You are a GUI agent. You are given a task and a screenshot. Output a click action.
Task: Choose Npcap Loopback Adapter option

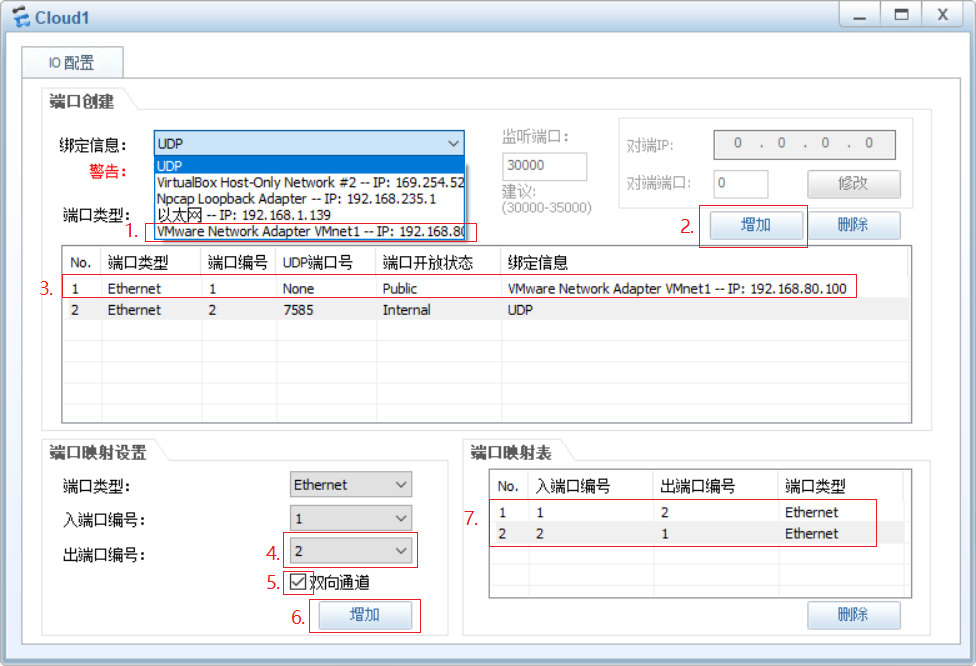point(309,199)
